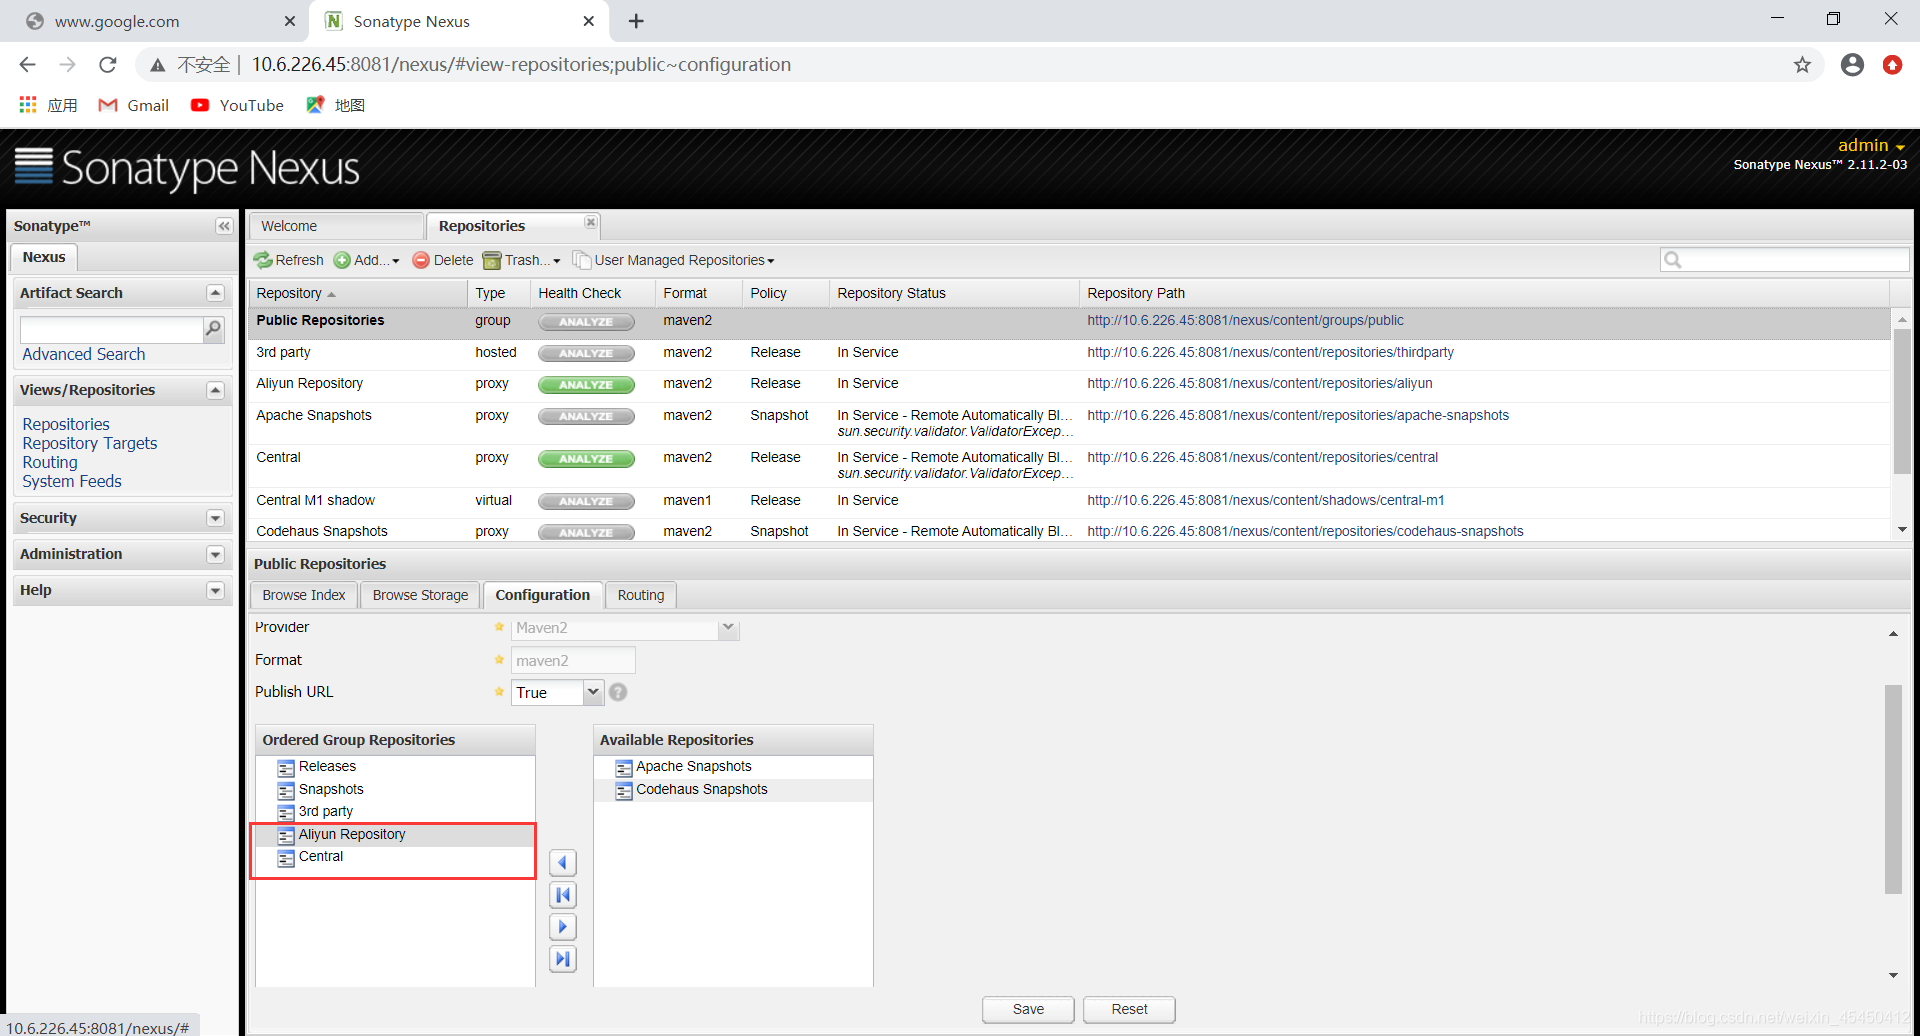Select Central in ordered group list
The width and height of the screenshot is (1920, 1036).
pos(395,857)
